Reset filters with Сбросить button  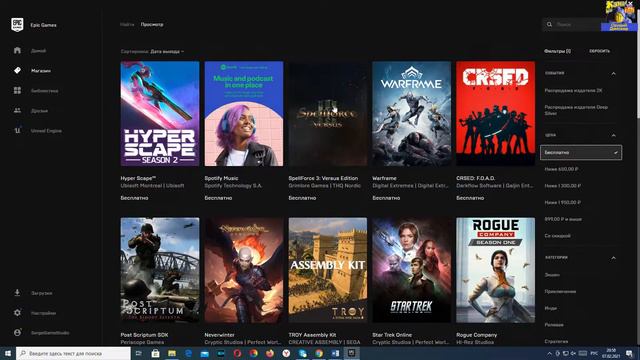(x=599, y=51)
